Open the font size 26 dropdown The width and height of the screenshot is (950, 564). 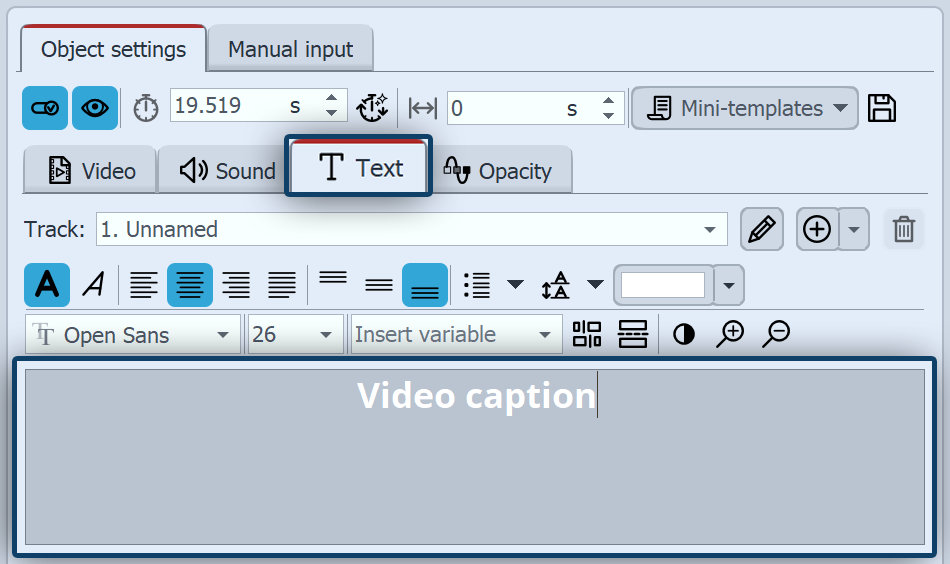295,334
